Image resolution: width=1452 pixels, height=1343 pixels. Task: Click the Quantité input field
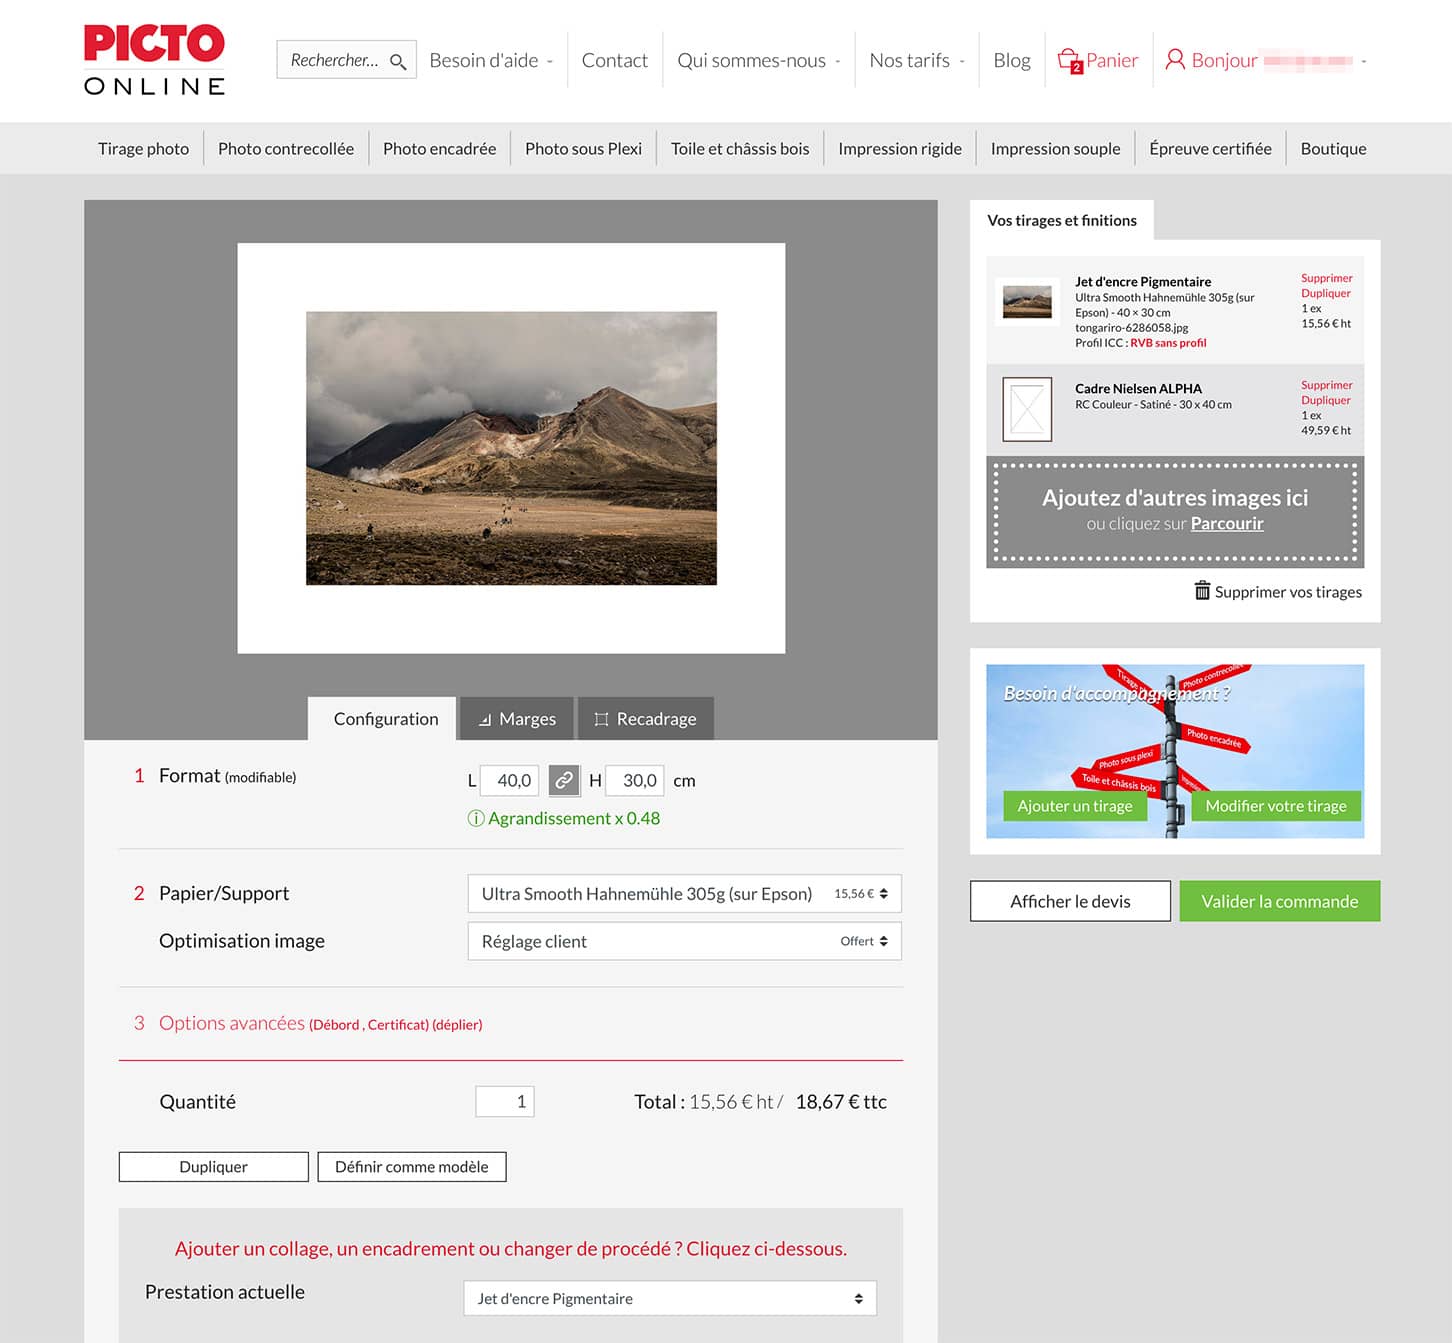(x=505, y=1101)
